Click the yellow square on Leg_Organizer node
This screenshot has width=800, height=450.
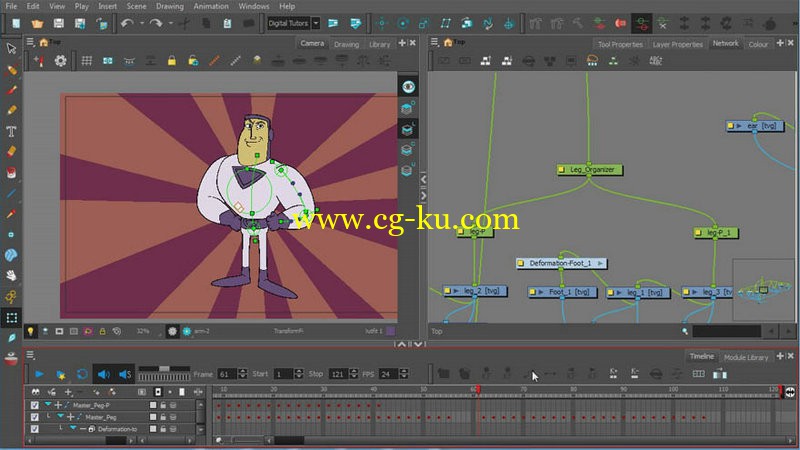(561, 169)
